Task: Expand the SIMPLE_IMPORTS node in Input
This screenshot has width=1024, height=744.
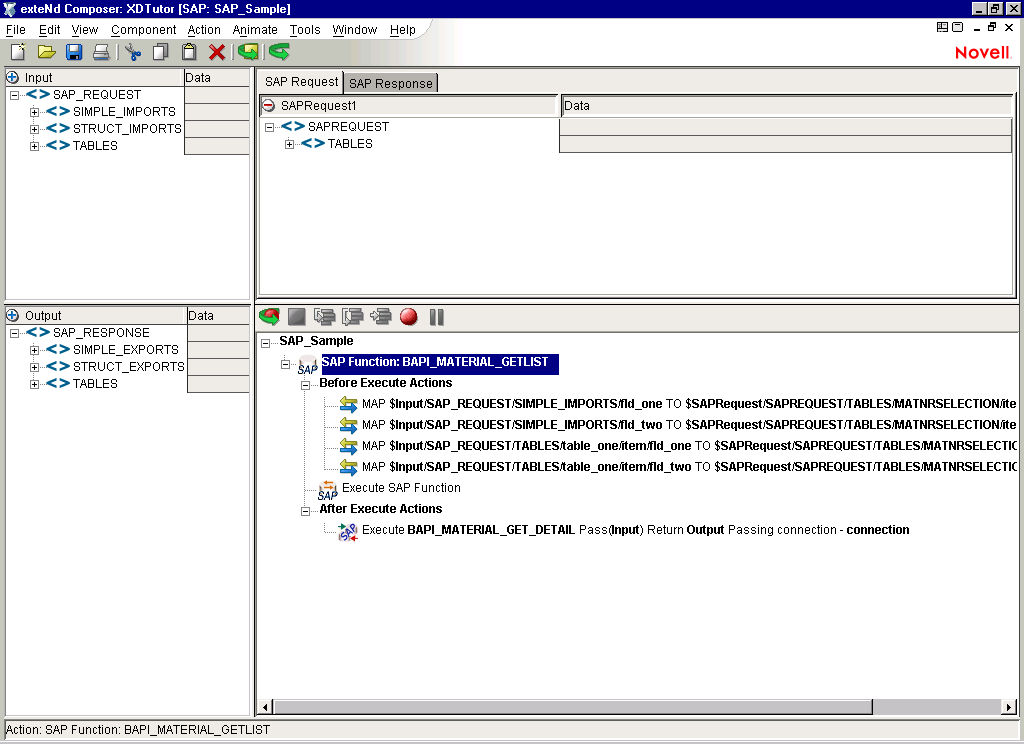Action: click(34, 112)
